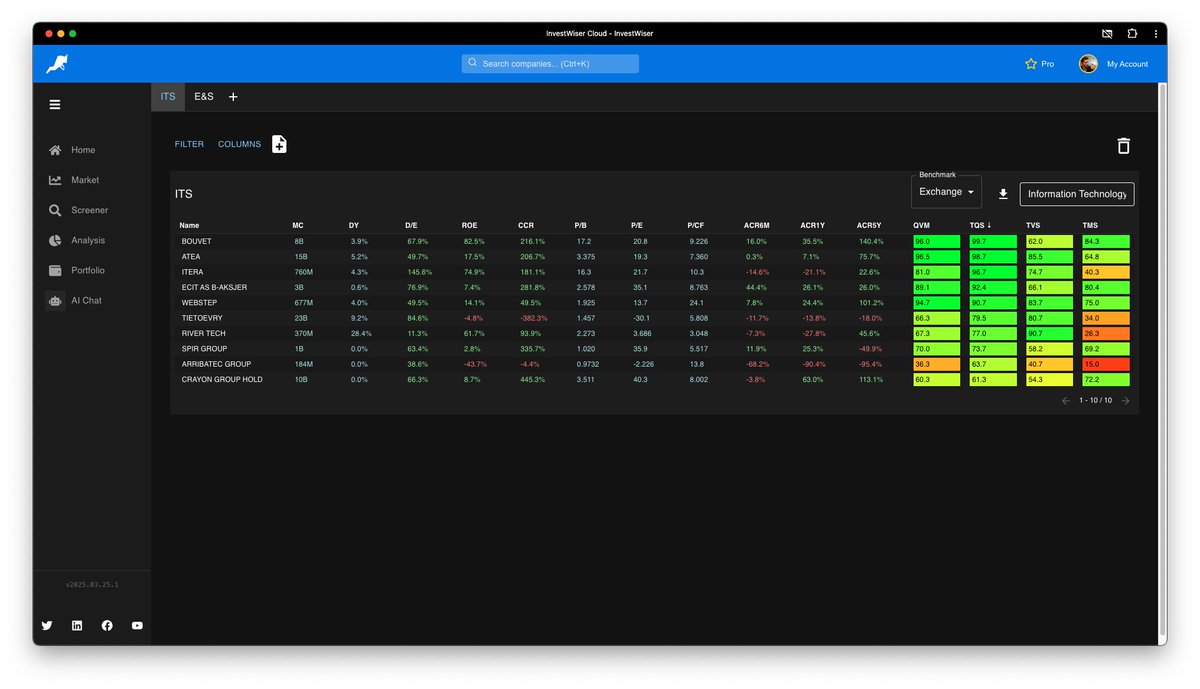Open RIVER TECH company entry

[x=203, y=333]
